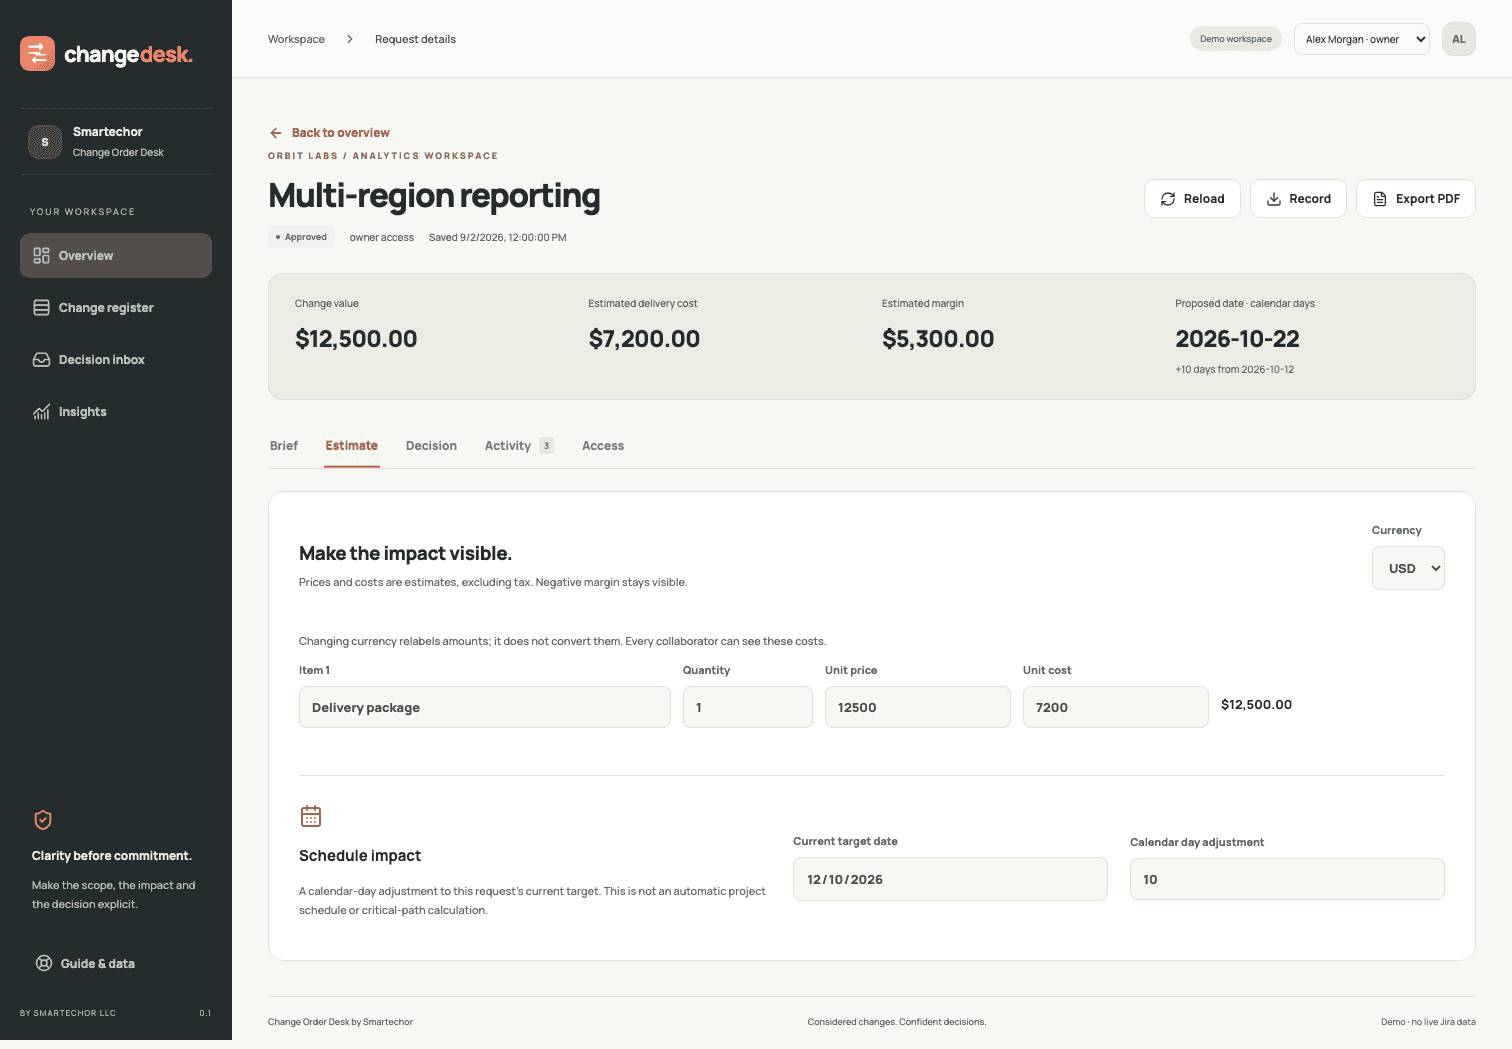Image resolution: width=1512 pixels, height=1049 pixels.
Task: Click the Demo workspace badge
Action: coord(1236,39)
